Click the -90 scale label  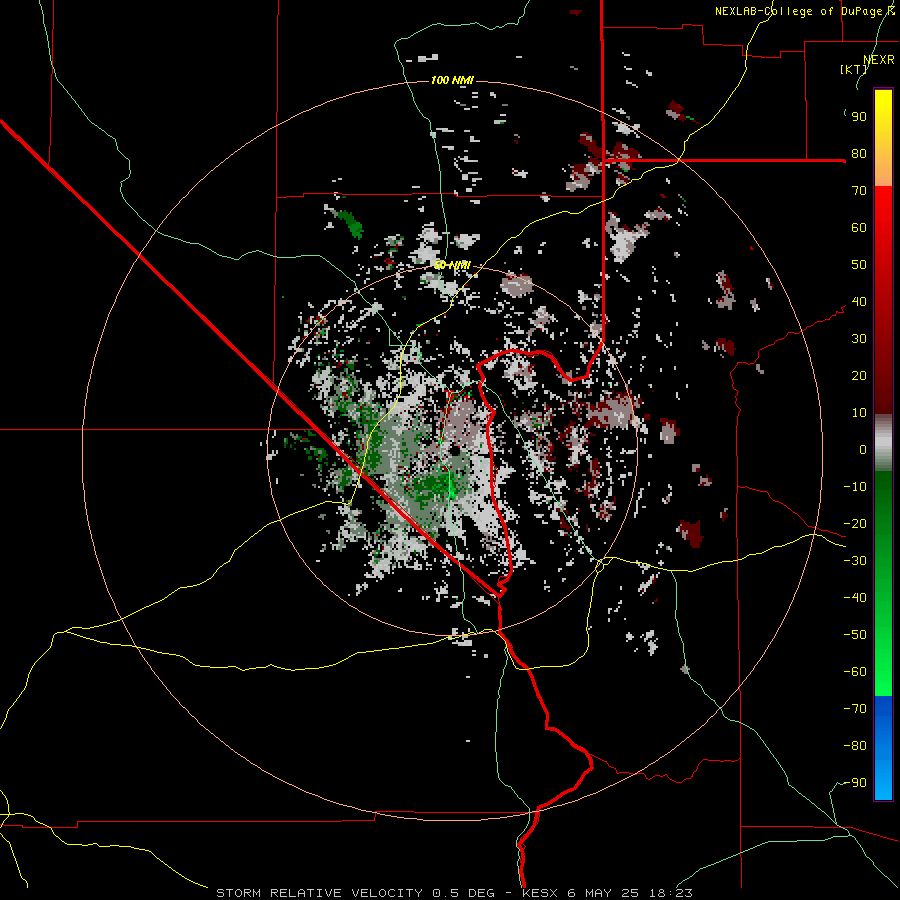click(x=855, y=783)
